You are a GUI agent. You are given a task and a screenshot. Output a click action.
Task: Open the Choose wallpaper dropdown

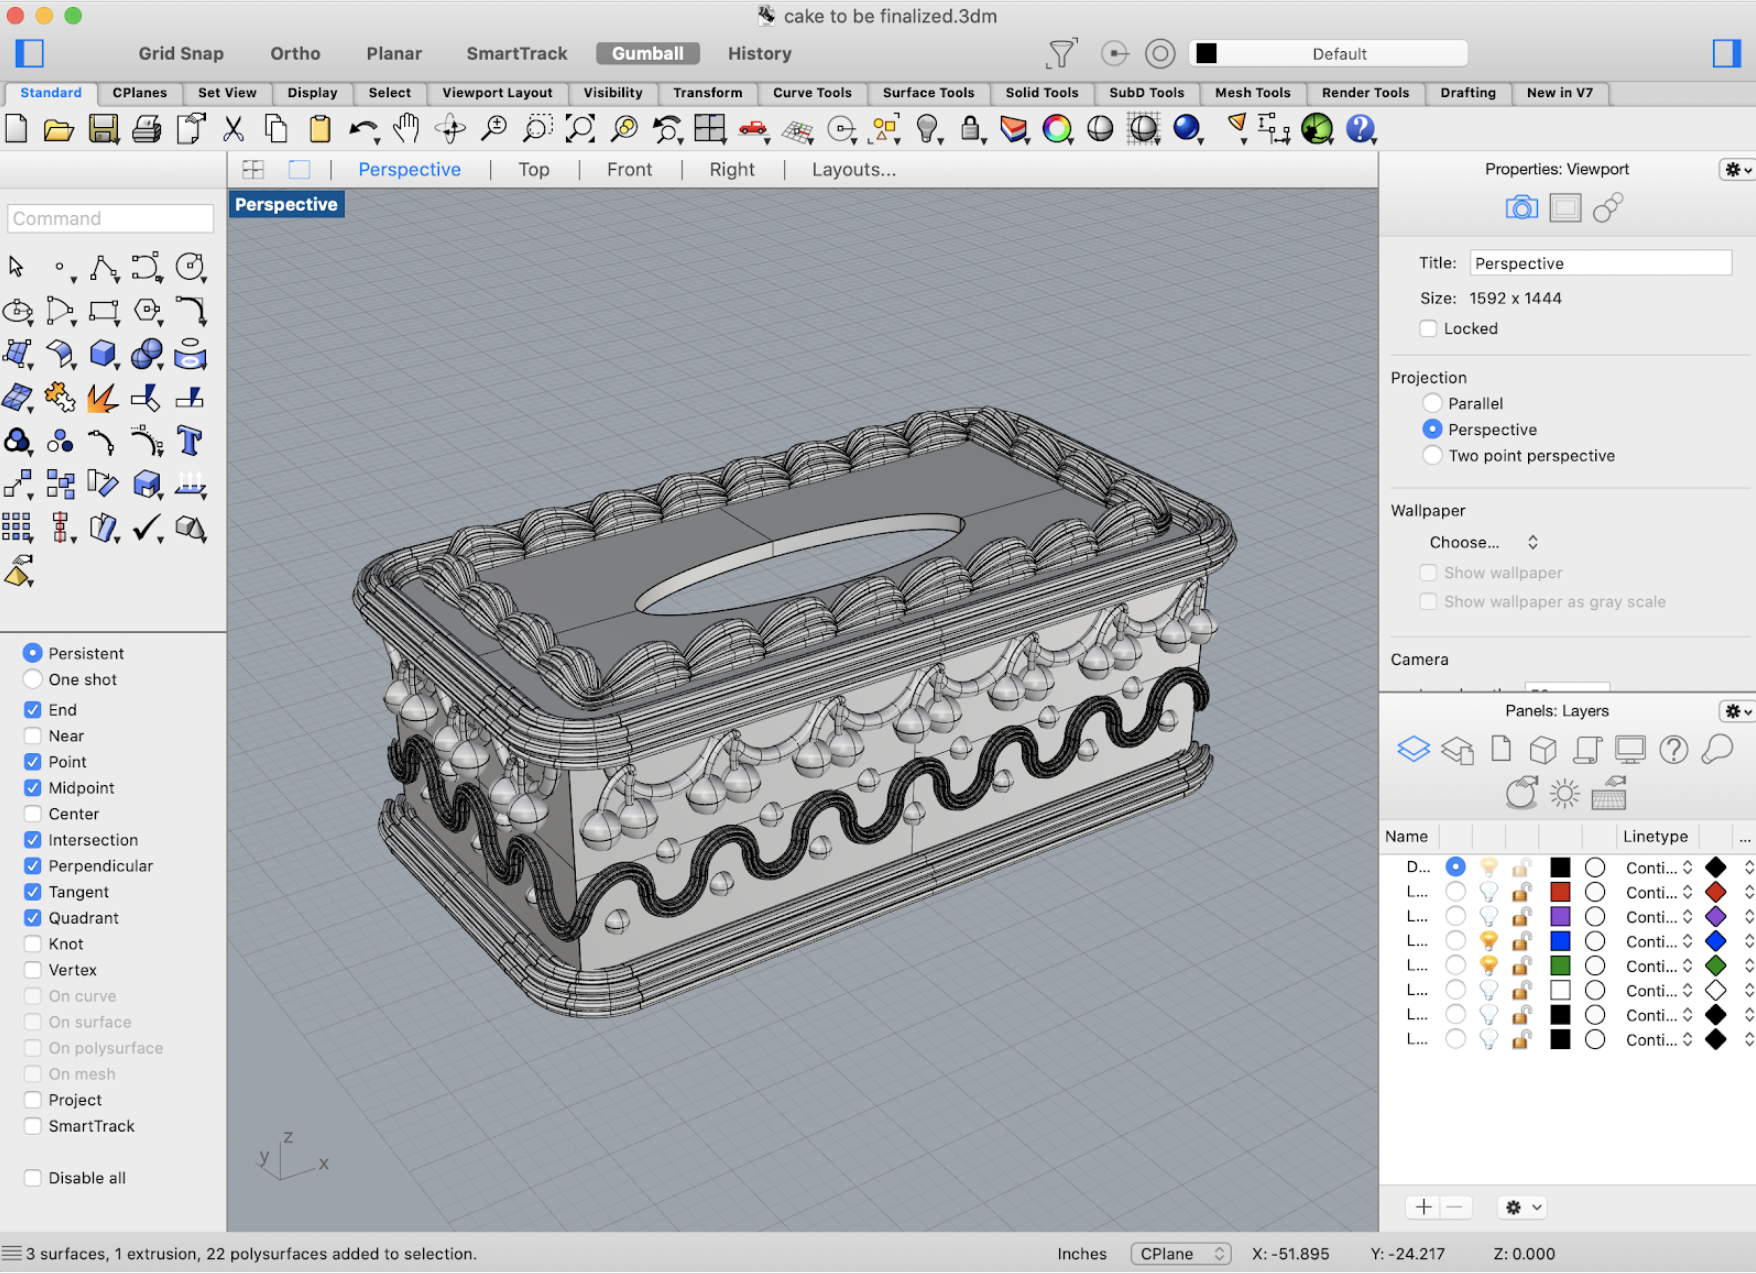tap(1483, 542)
